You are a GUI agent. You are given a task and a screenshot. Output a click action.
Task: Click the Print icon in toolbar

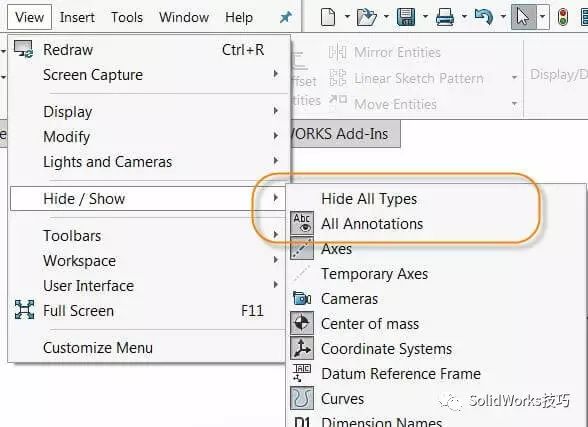click(445, 17)
